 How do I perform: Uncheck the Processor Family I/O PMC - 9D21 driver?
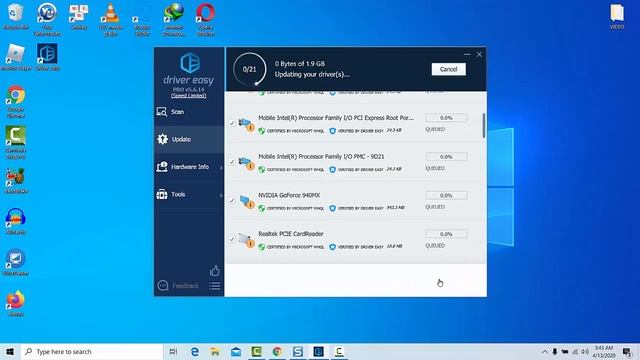[x=232, y=162]
